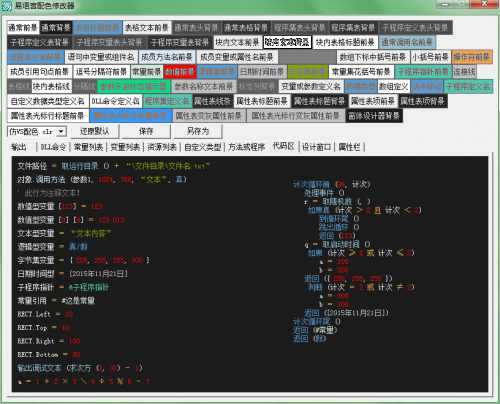The width and height of the screenshot is (500, 404).
Task: Open the 仿VS配色.clr scheme dropdown
Action: [61, 132]
